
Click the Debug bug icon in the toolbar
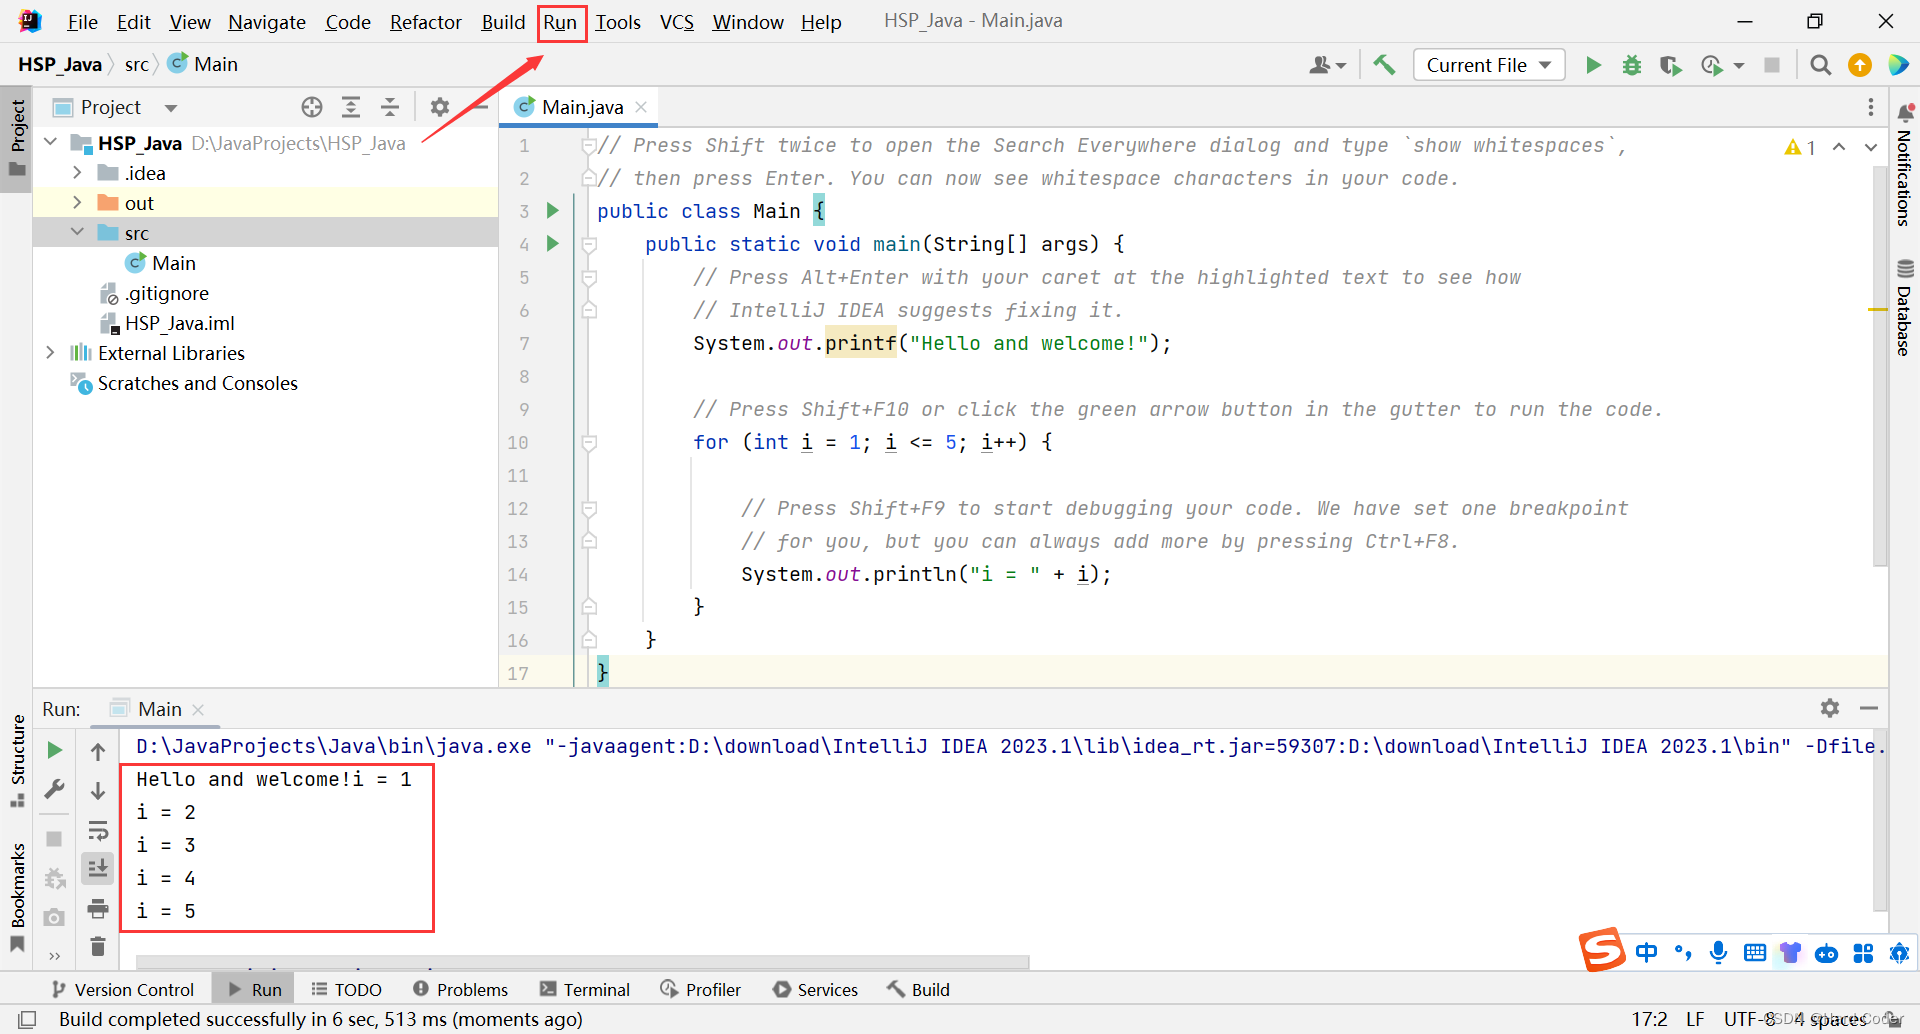[1632, 65]
